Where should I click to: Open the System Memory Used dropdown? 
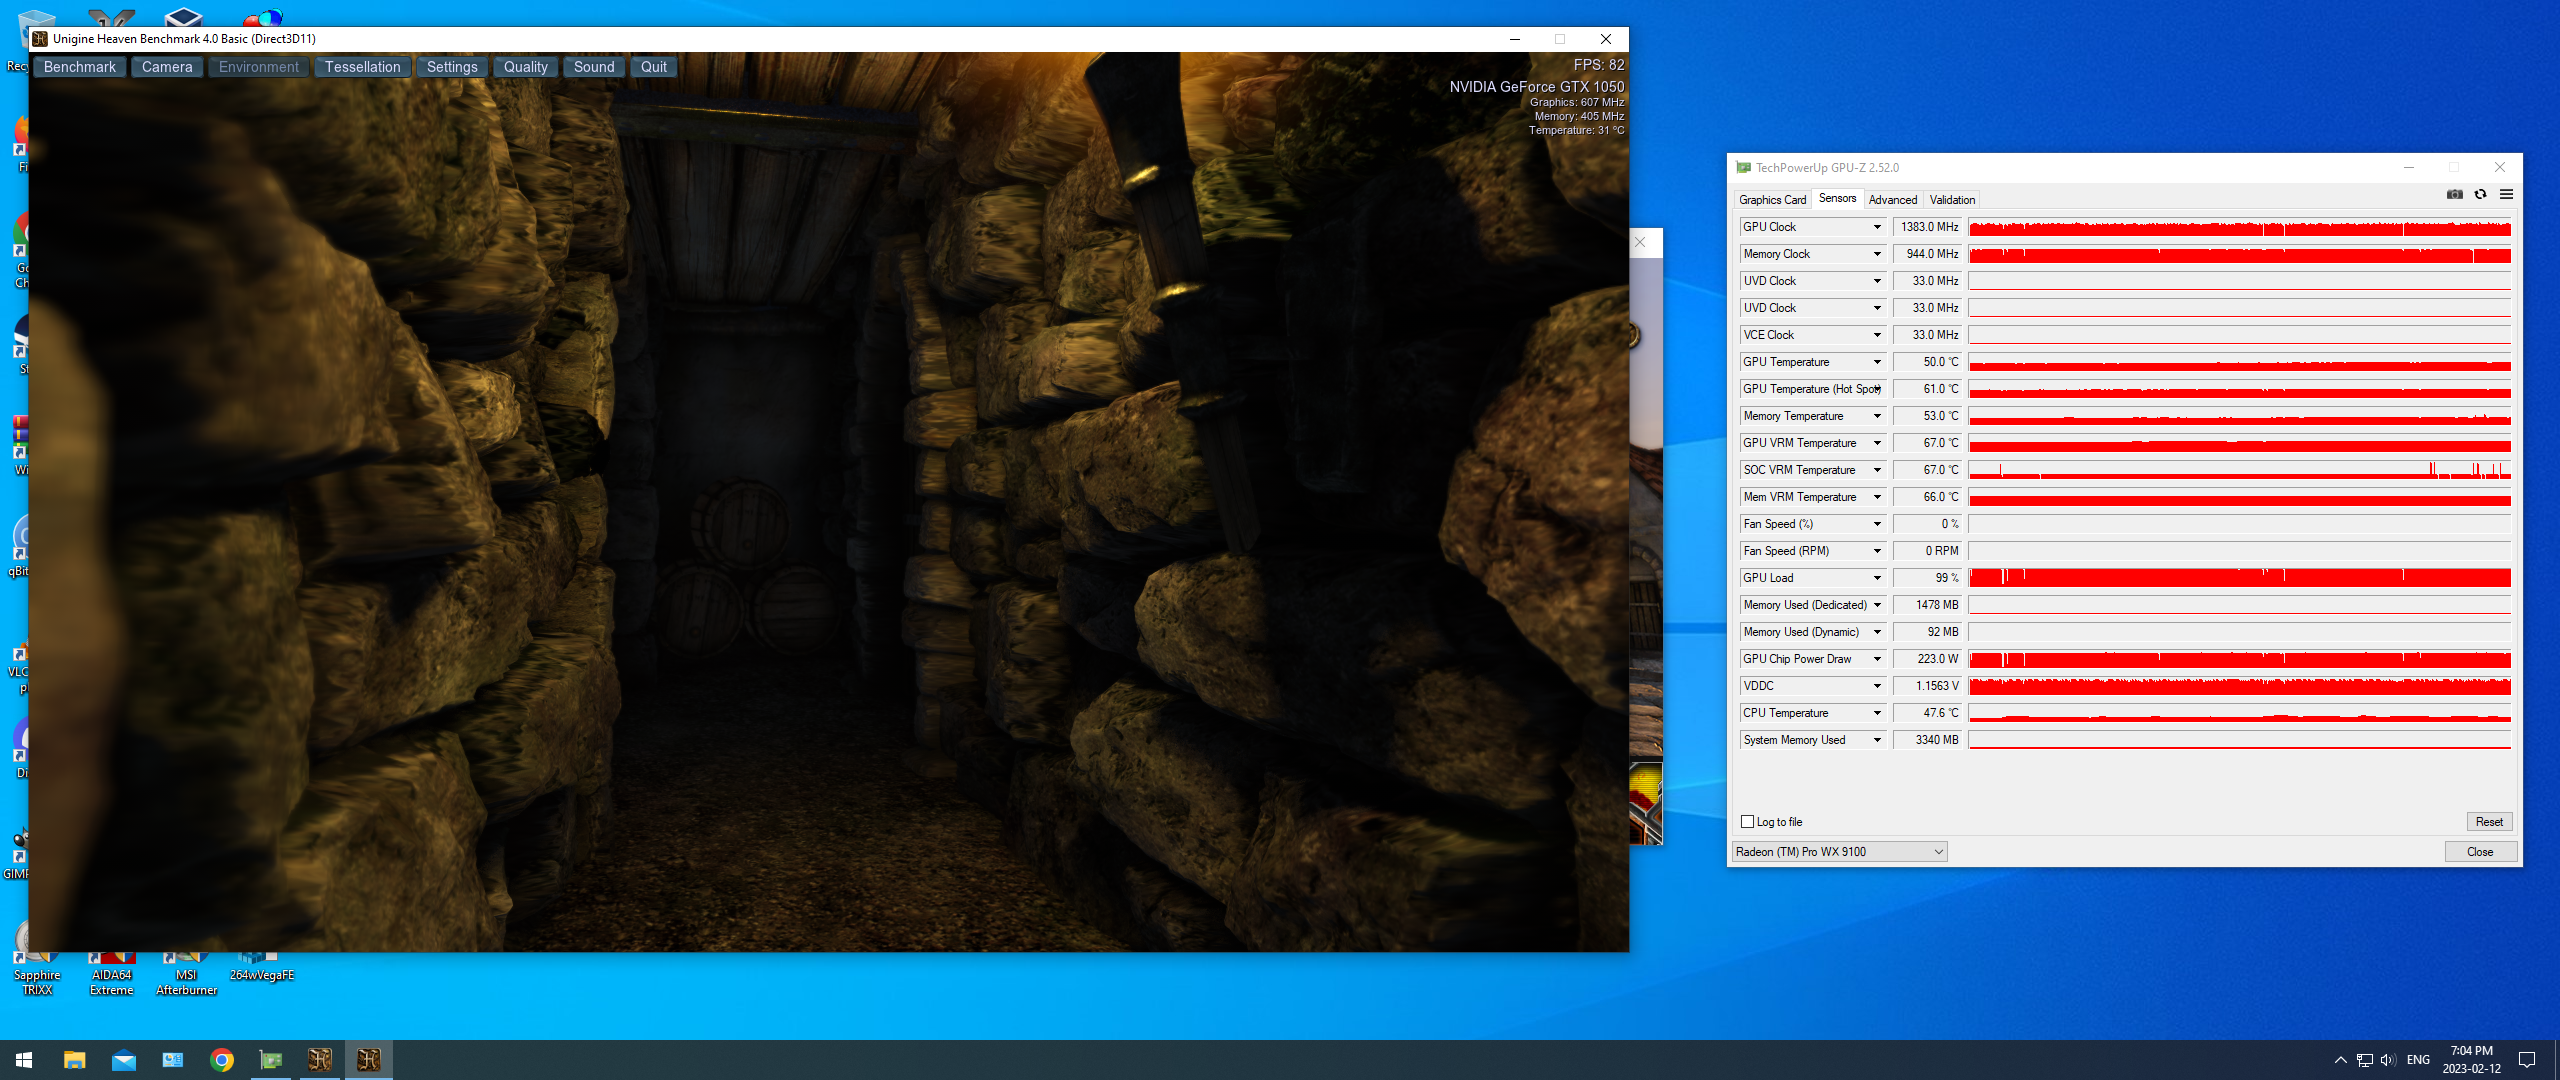(x=1877, y=740)
